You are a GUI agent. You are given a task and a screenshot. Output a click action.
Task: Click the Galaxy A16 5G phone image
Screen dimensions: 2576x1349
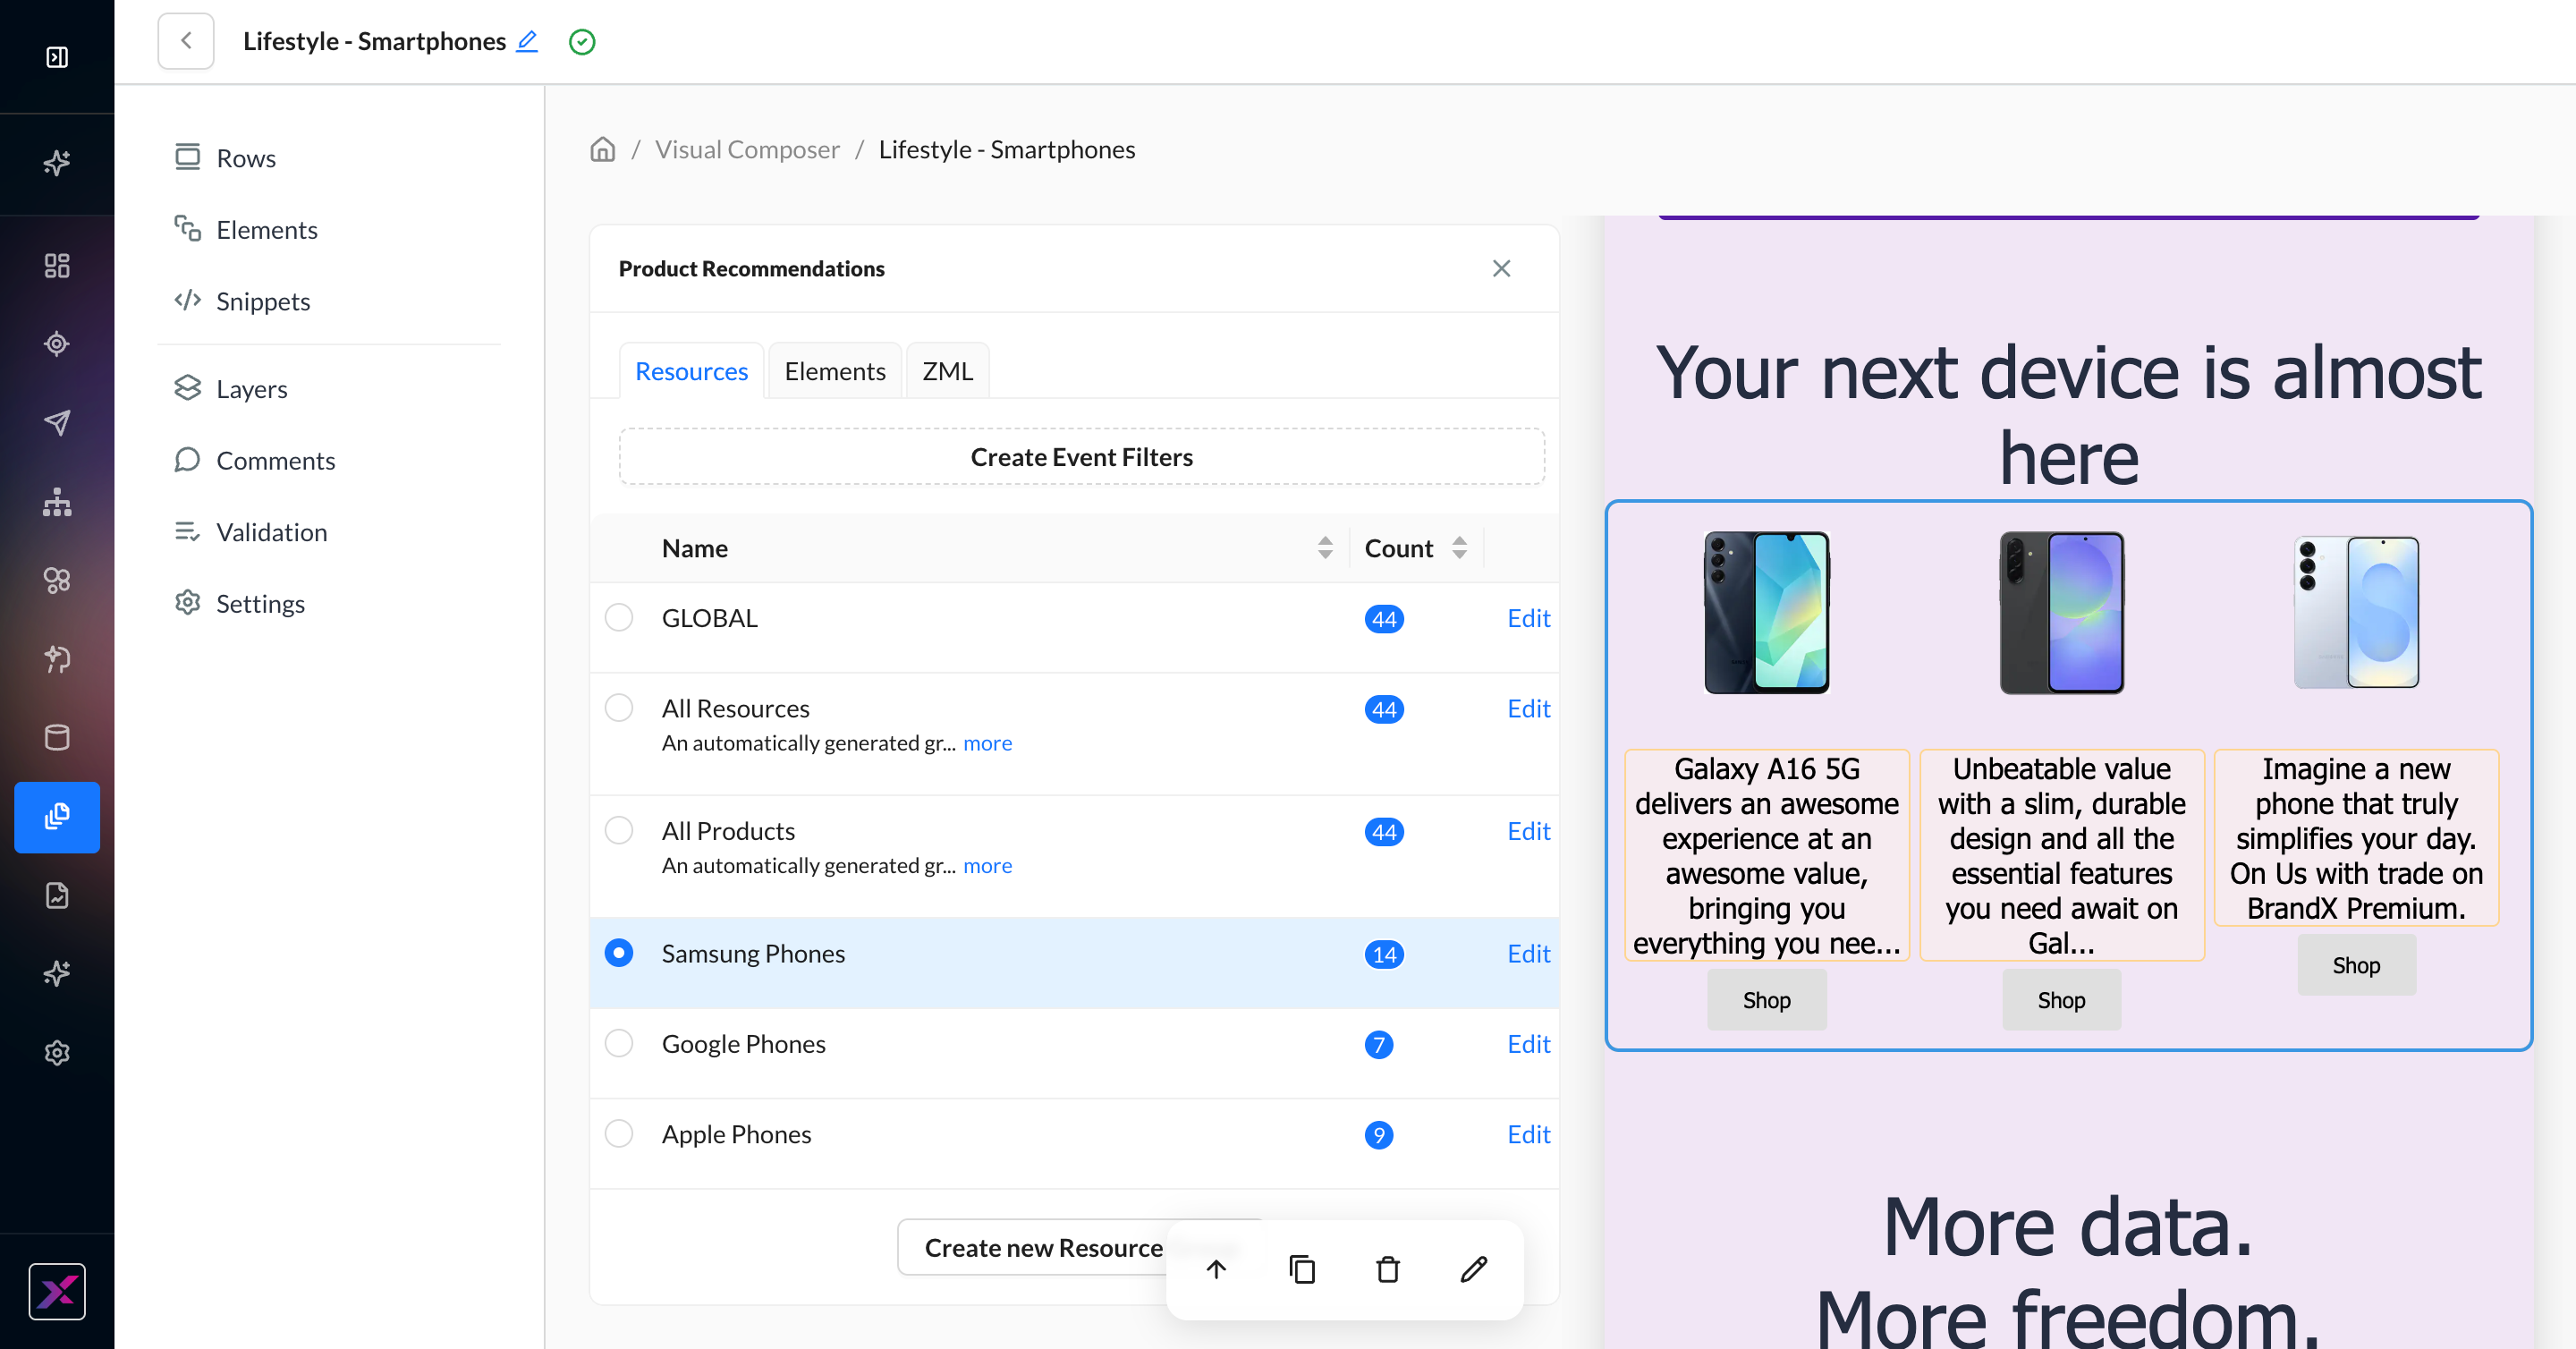(x=1766, y=612)
